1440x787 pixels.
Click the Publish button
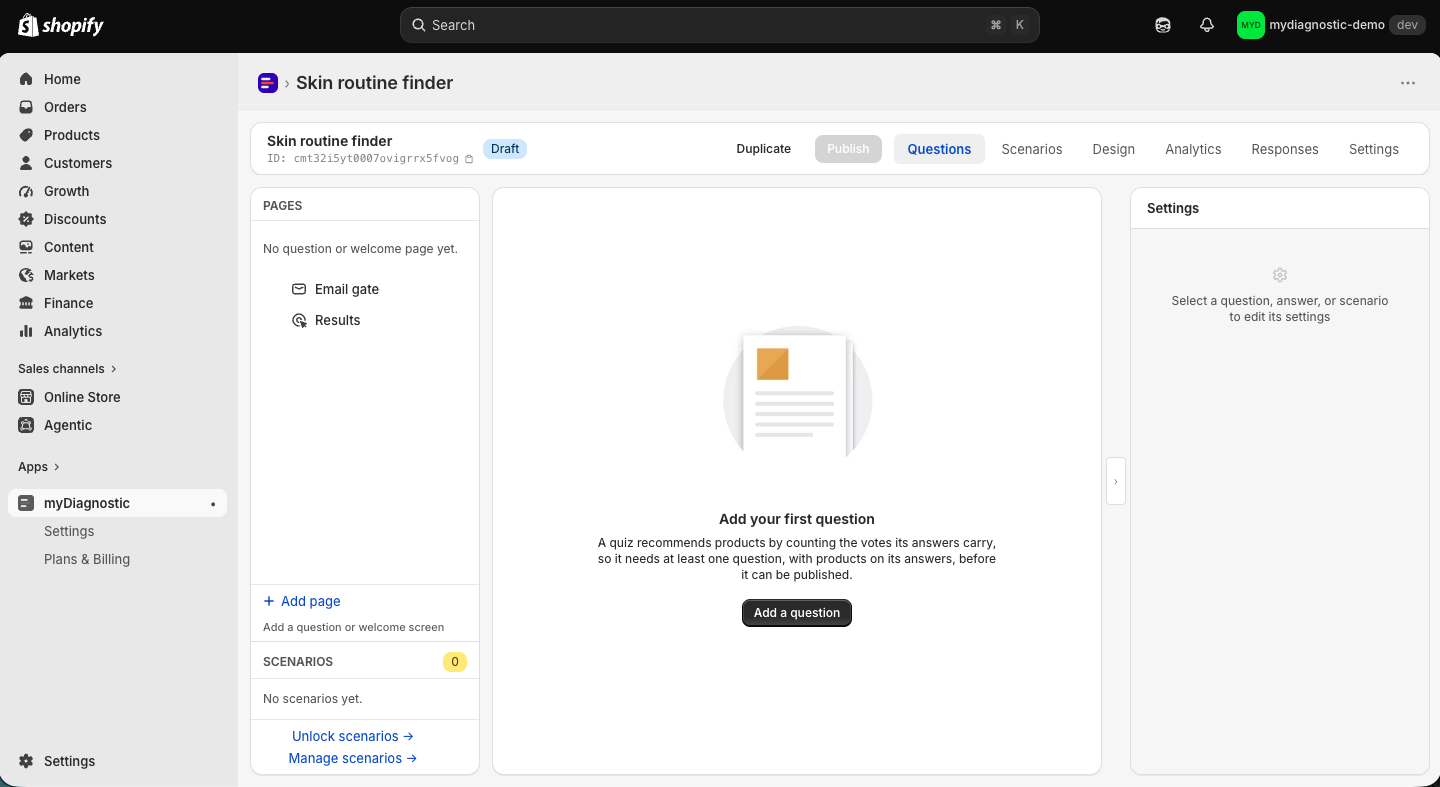click(x=848, y=149)
